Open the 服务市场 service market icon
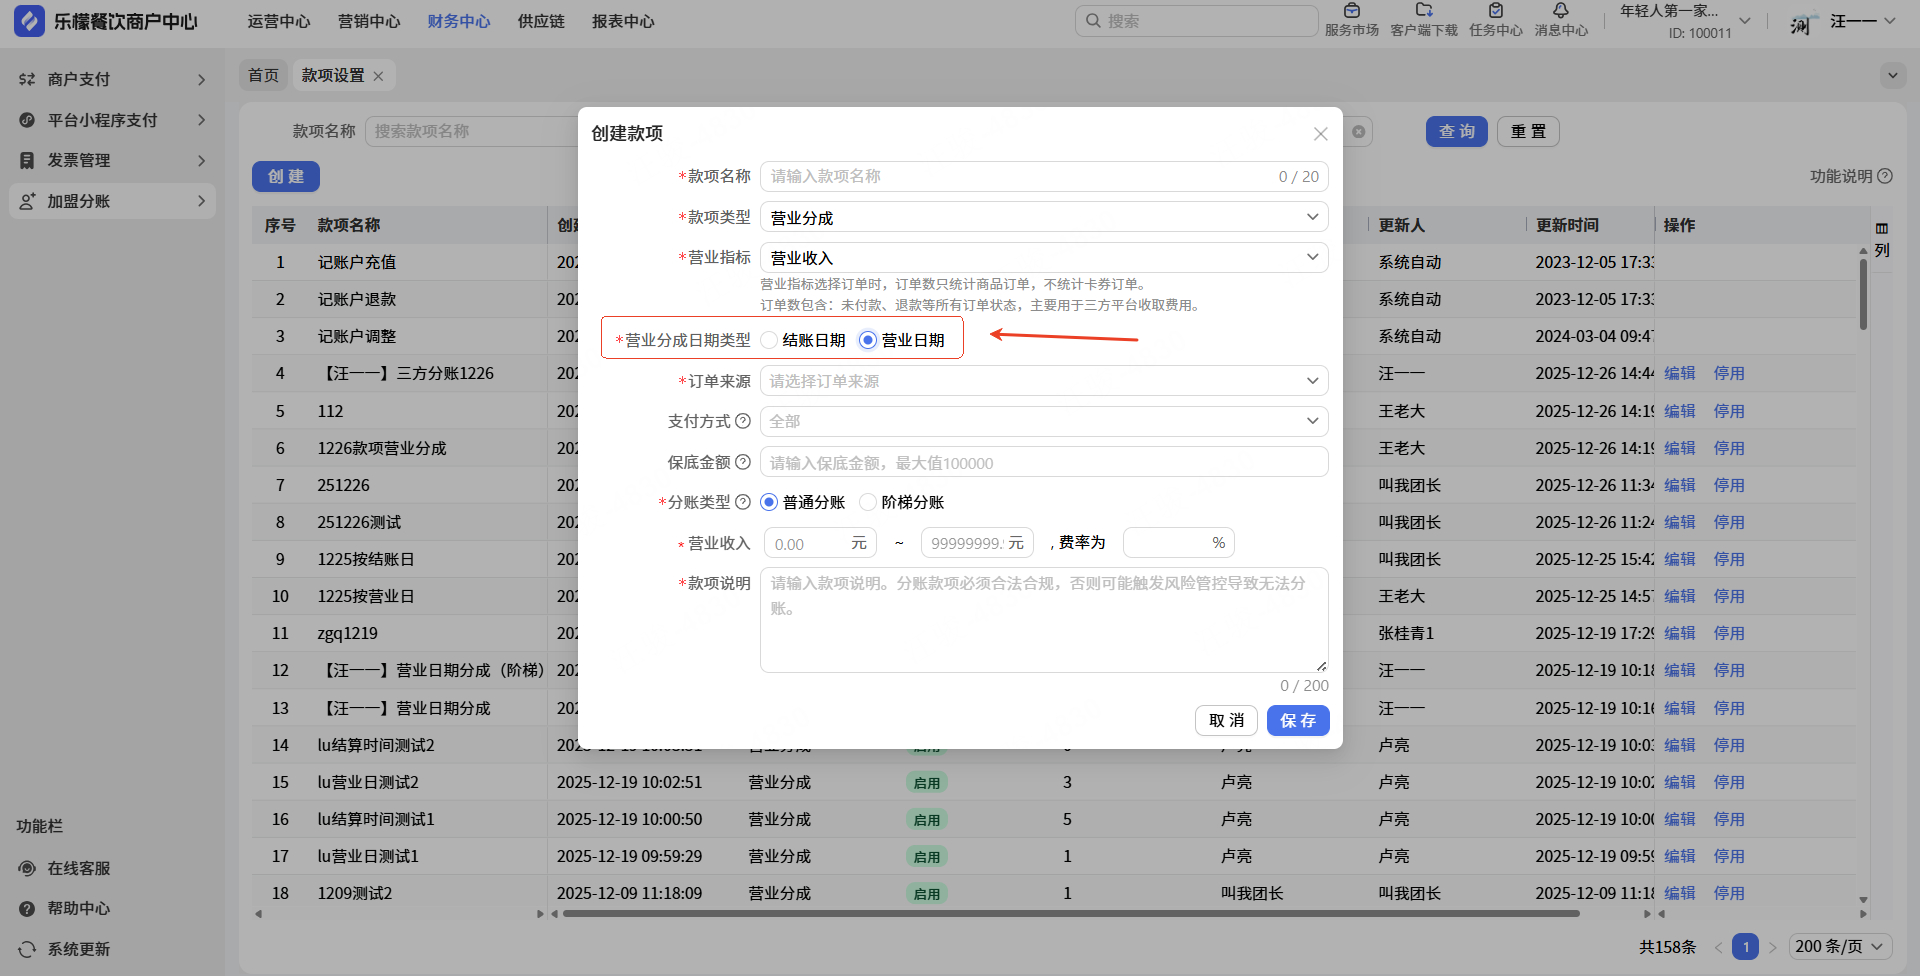 click(x=1351, y=12)
